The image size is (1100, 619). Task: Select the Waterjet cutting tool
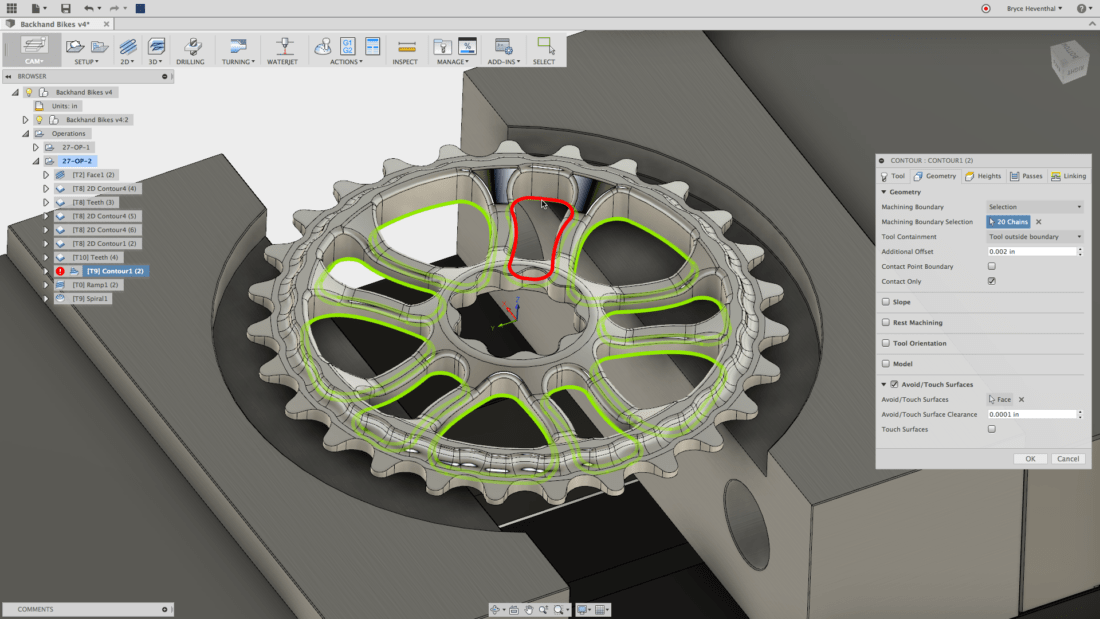pos(285,48)
